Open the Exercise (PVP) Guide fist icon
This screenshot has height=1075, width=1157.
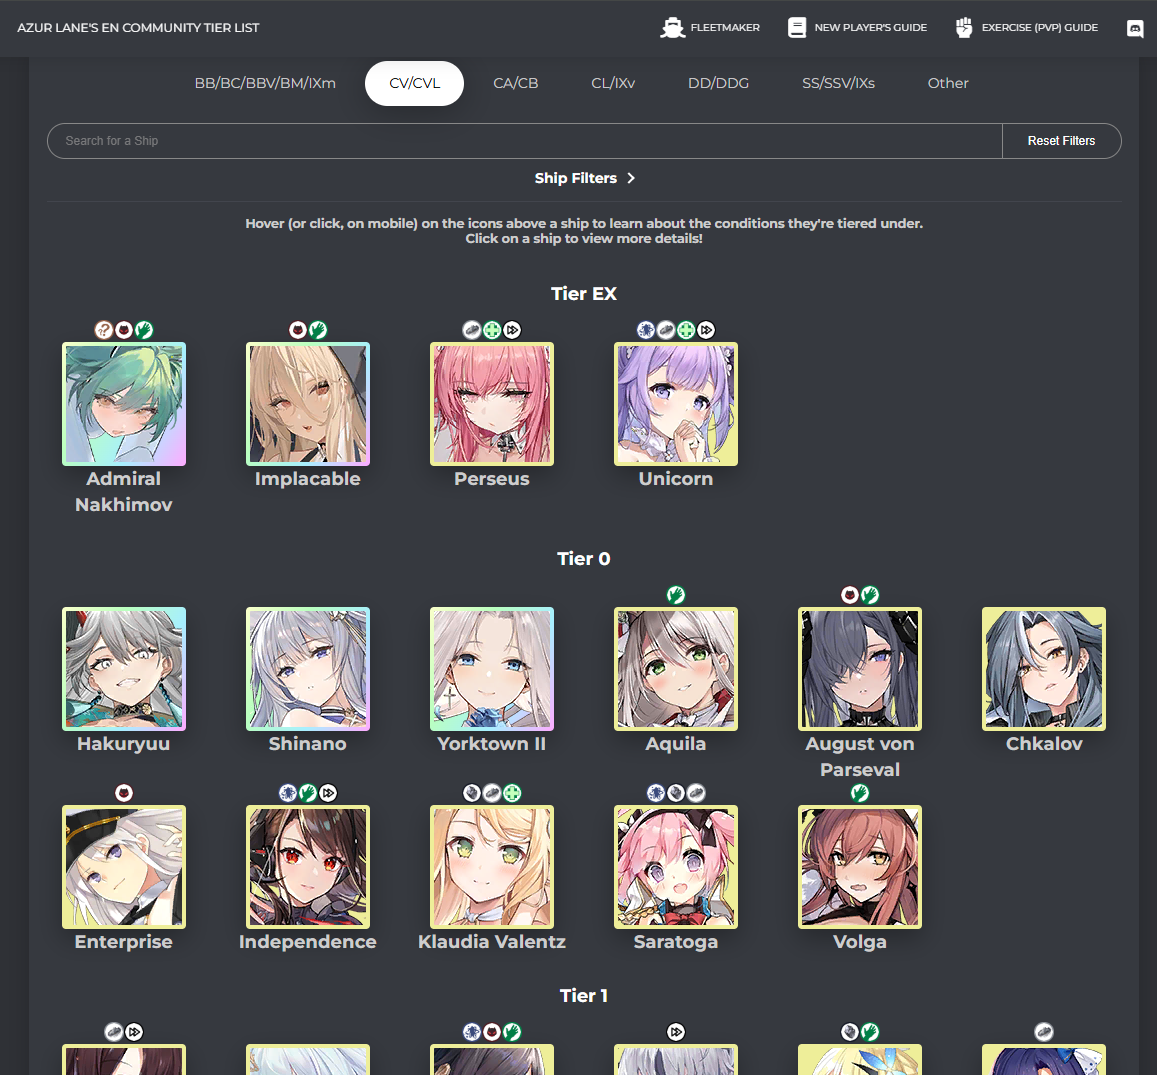coord(964,27)
